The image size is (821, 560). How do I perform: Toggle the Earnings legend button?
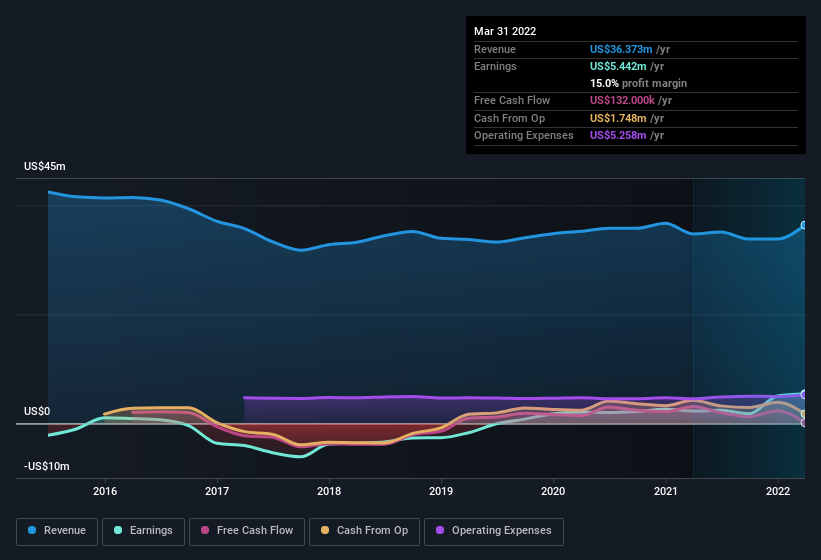(x=143, y=531)
